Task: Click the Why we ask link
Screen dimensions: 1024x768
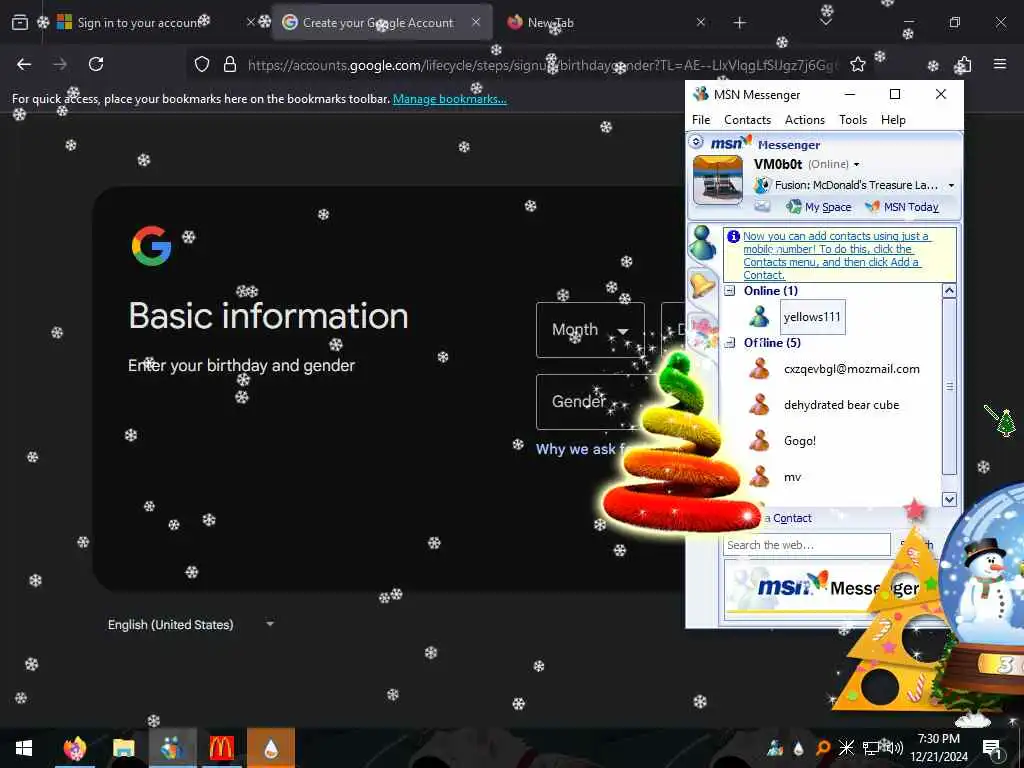Action: (578, 449)
